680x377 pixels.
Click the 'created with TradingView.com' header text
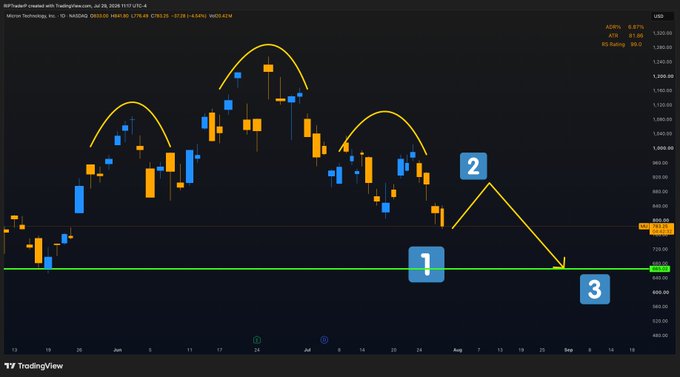point(60,6)
